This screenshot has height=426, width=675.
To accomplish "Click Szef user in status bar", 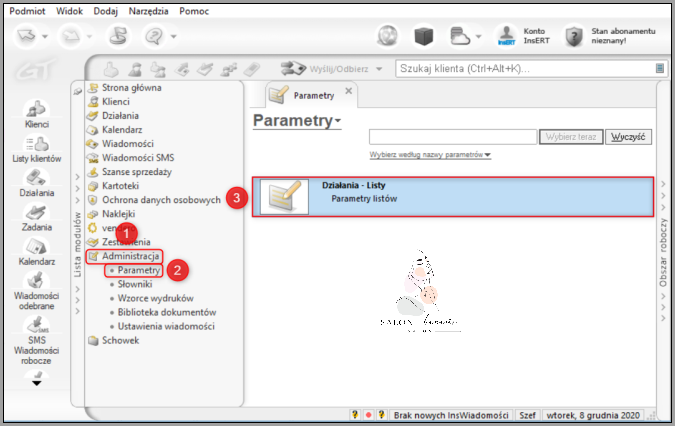I will pos(527,415).
